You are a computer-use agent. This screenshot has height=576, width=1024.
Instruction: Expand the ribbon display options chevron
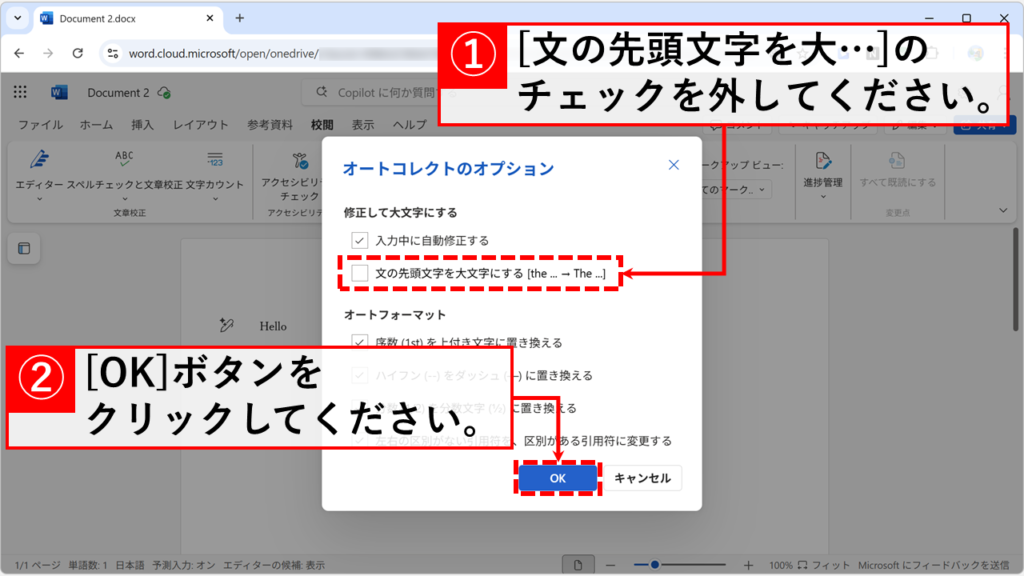(x=1003, y=210)
